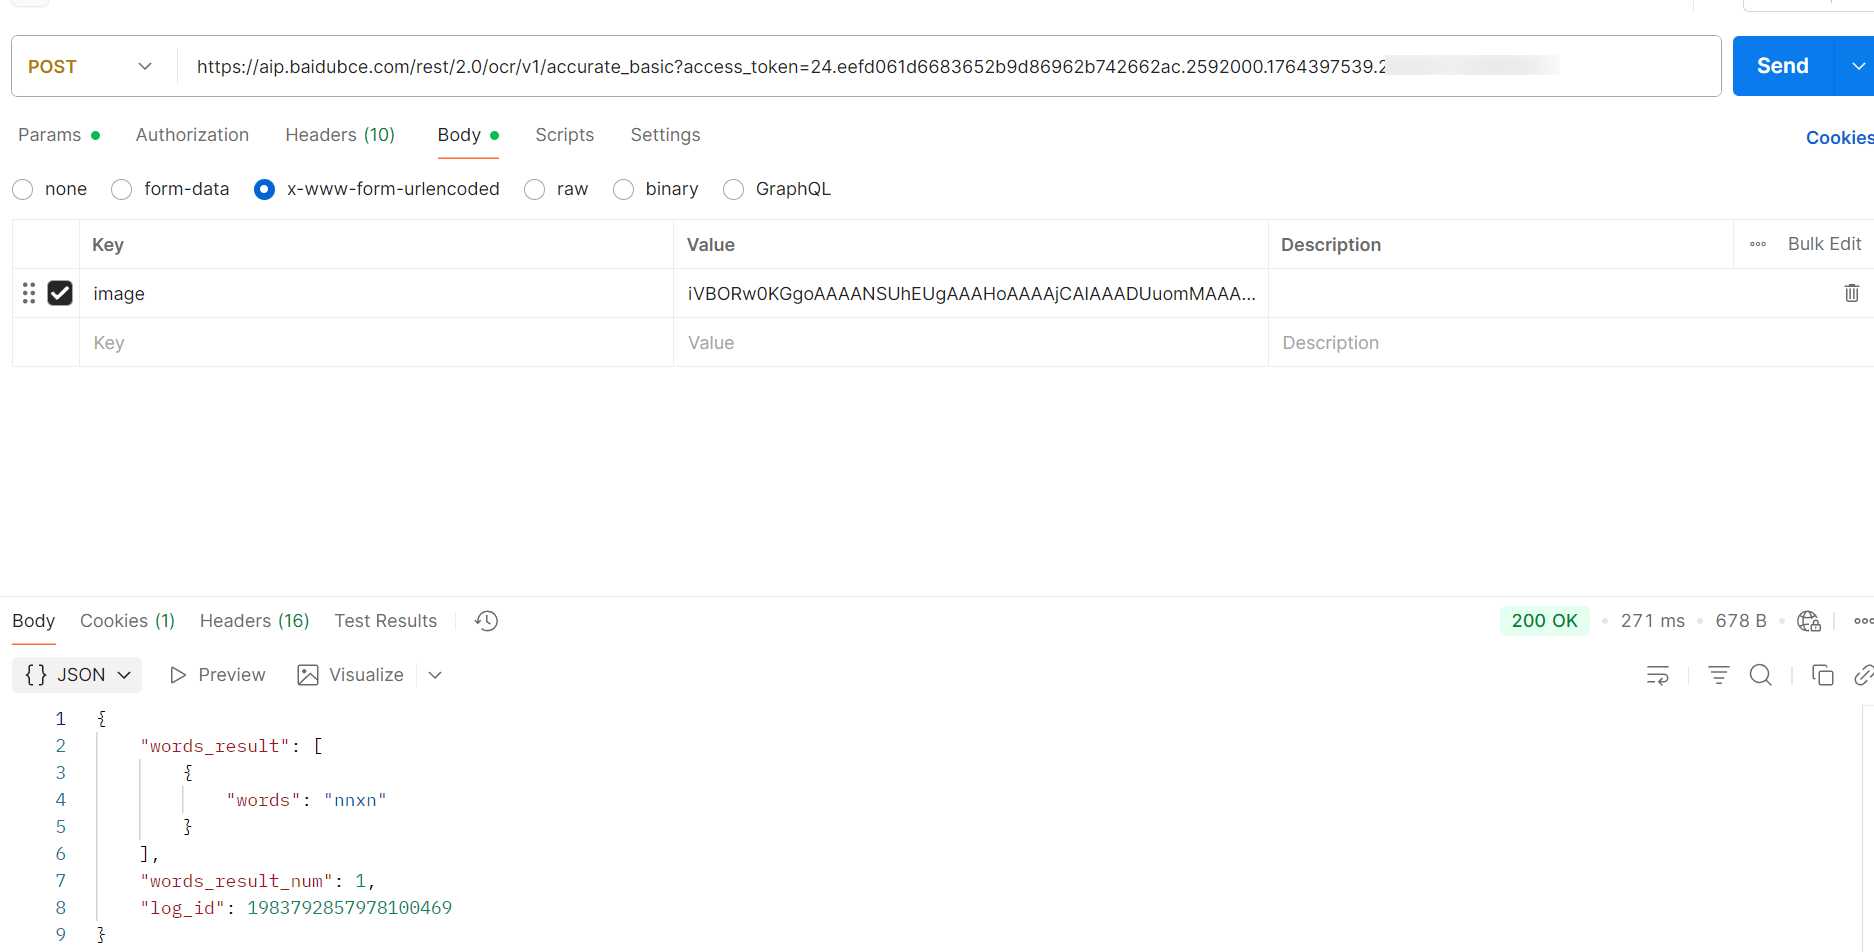Open the POST method dropdown

[x=92, y=67]
